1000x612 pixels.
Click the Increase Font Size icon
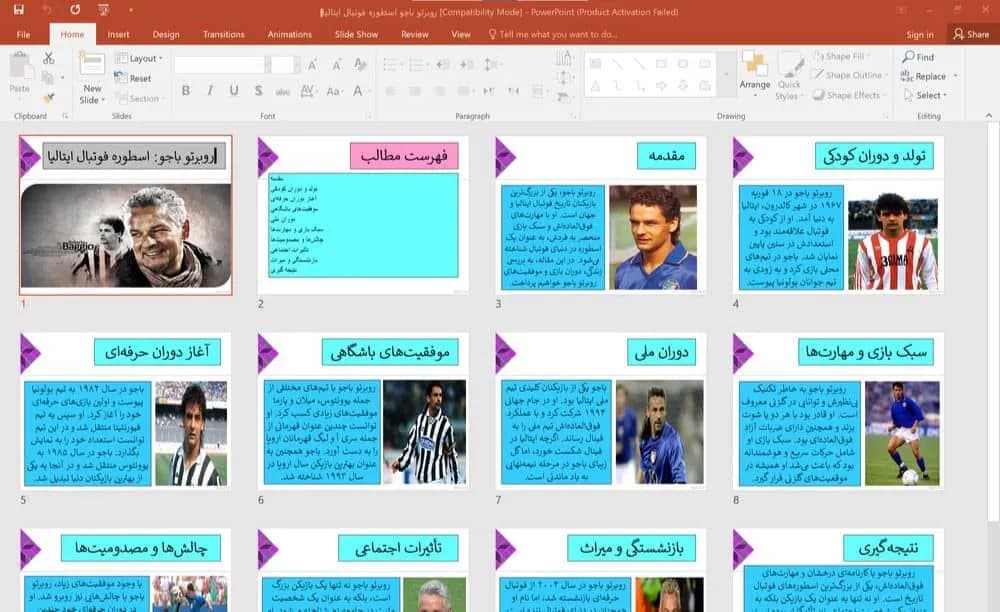click(x=312, y=64)
